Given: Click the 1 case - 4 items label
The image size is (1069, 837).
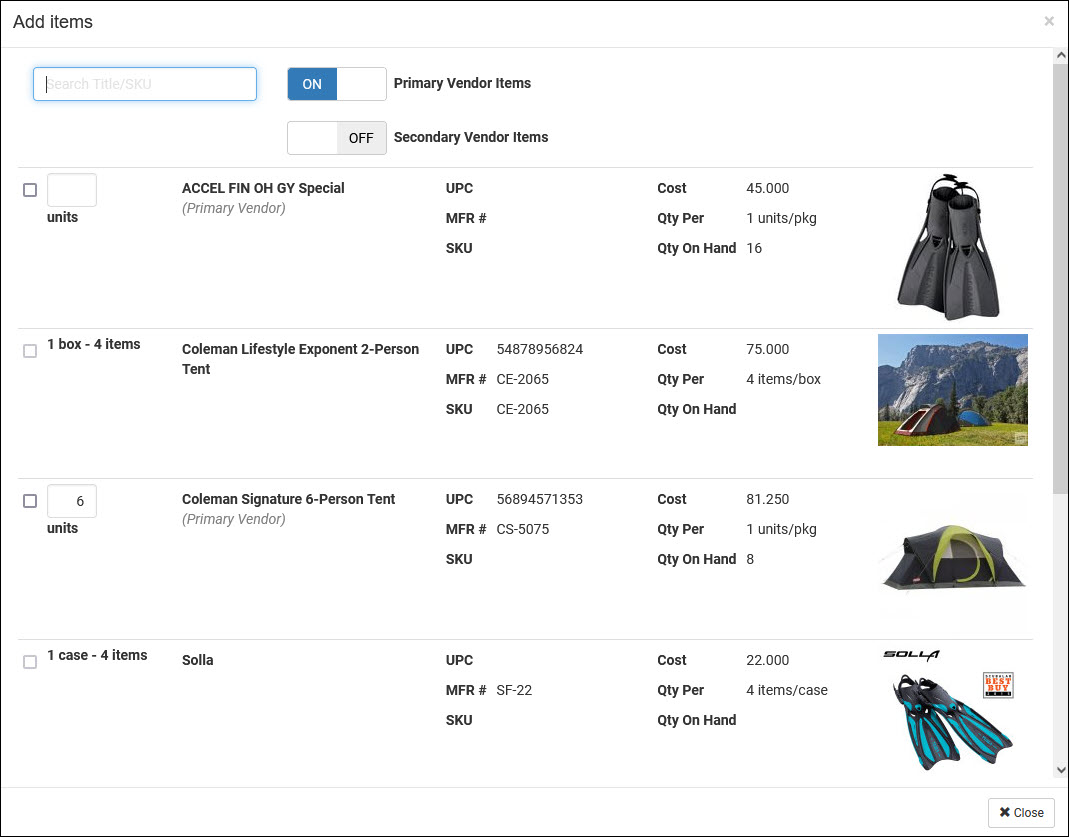Looking at the screenshot, I should click(x=97, y=655).
